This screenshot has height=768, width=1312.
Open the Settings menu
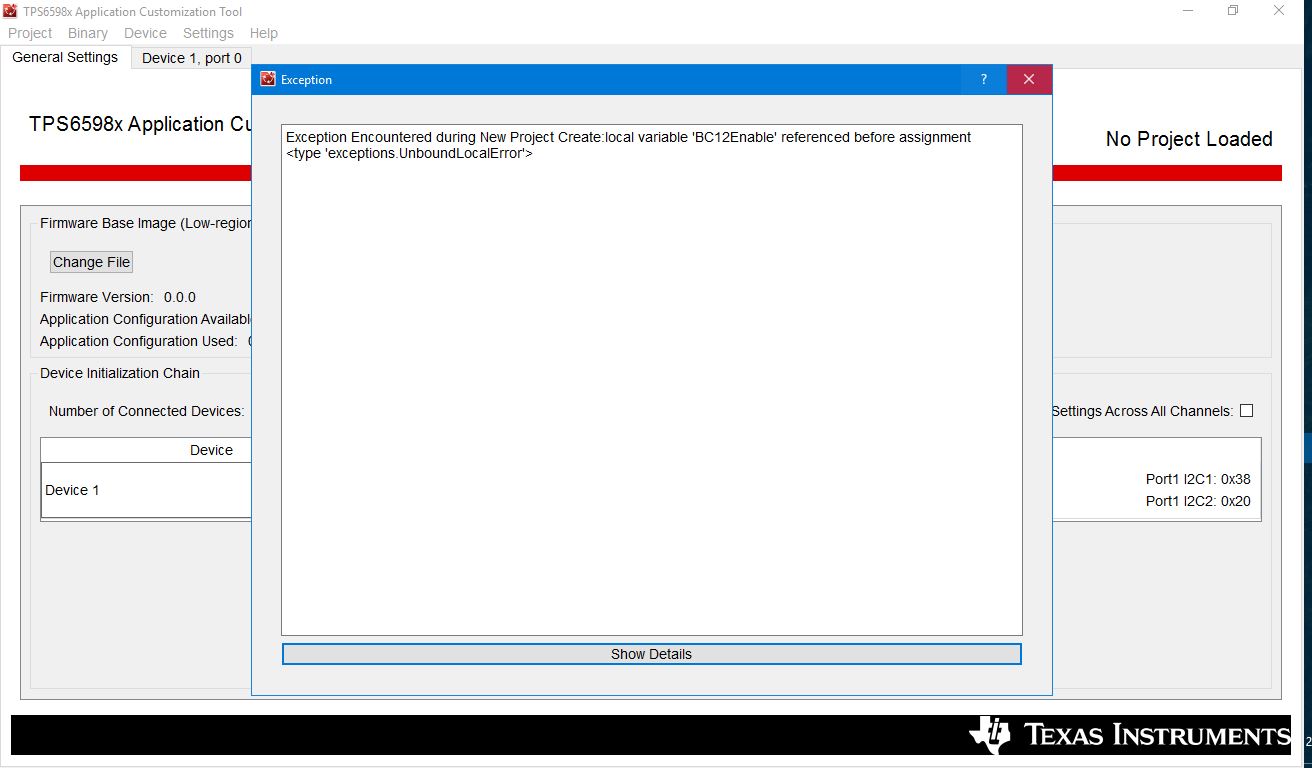click(x=208, y=33)
